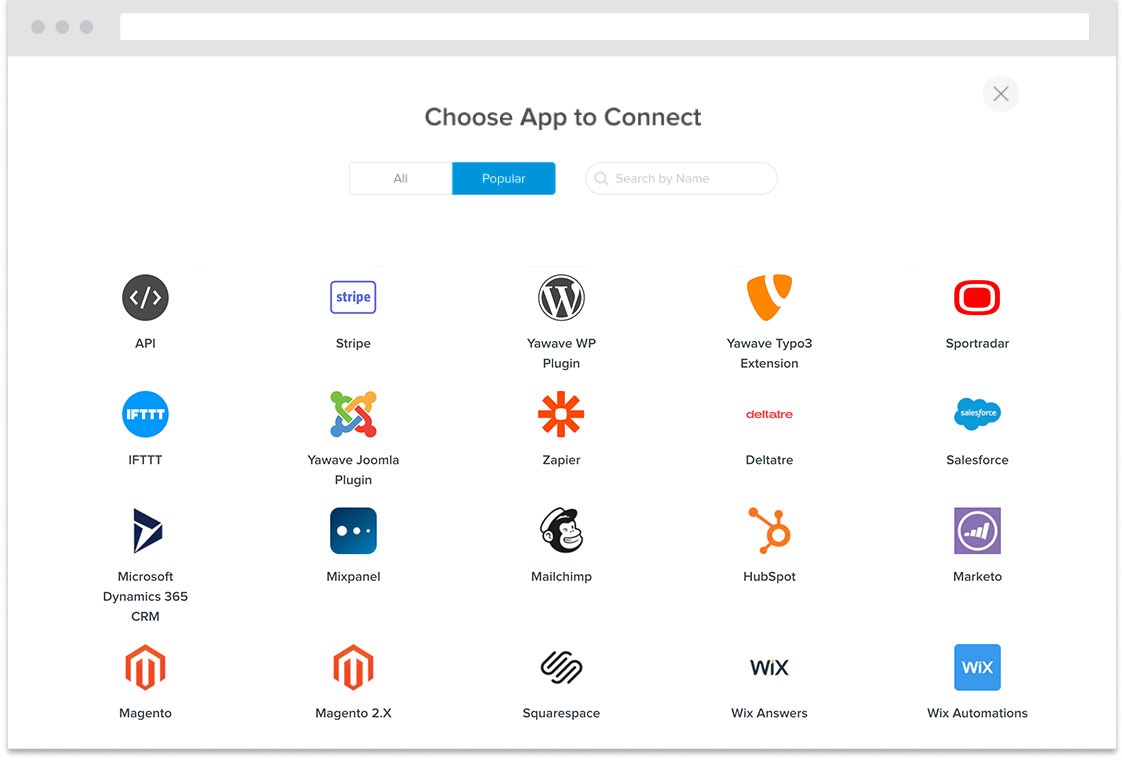Image resolution: width=1122 pixels, height=766 pixels.
Task: Click the "HubSpot" label text
Action: click(x=769, y=576)
